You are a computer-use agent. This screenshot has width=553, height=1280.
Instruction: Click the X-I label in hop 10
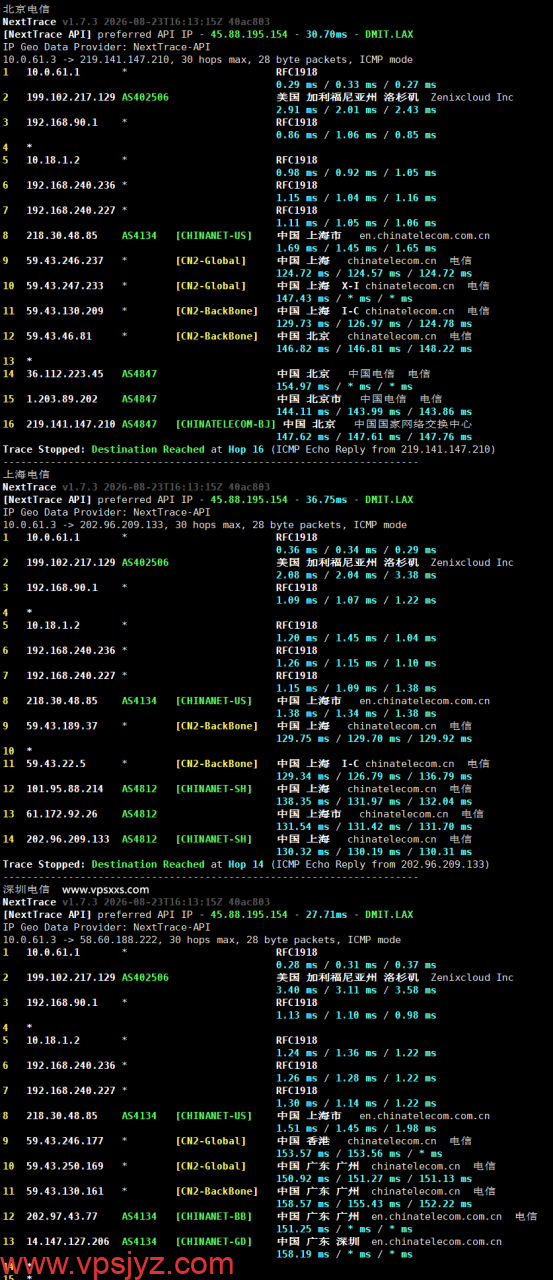pyautogui.click(x=351, y=286)
